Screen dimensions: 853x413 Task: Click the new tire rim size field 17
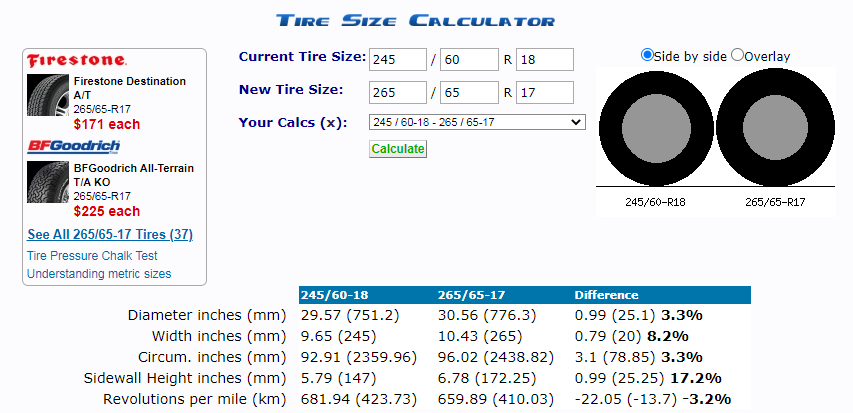pos(544,93)
